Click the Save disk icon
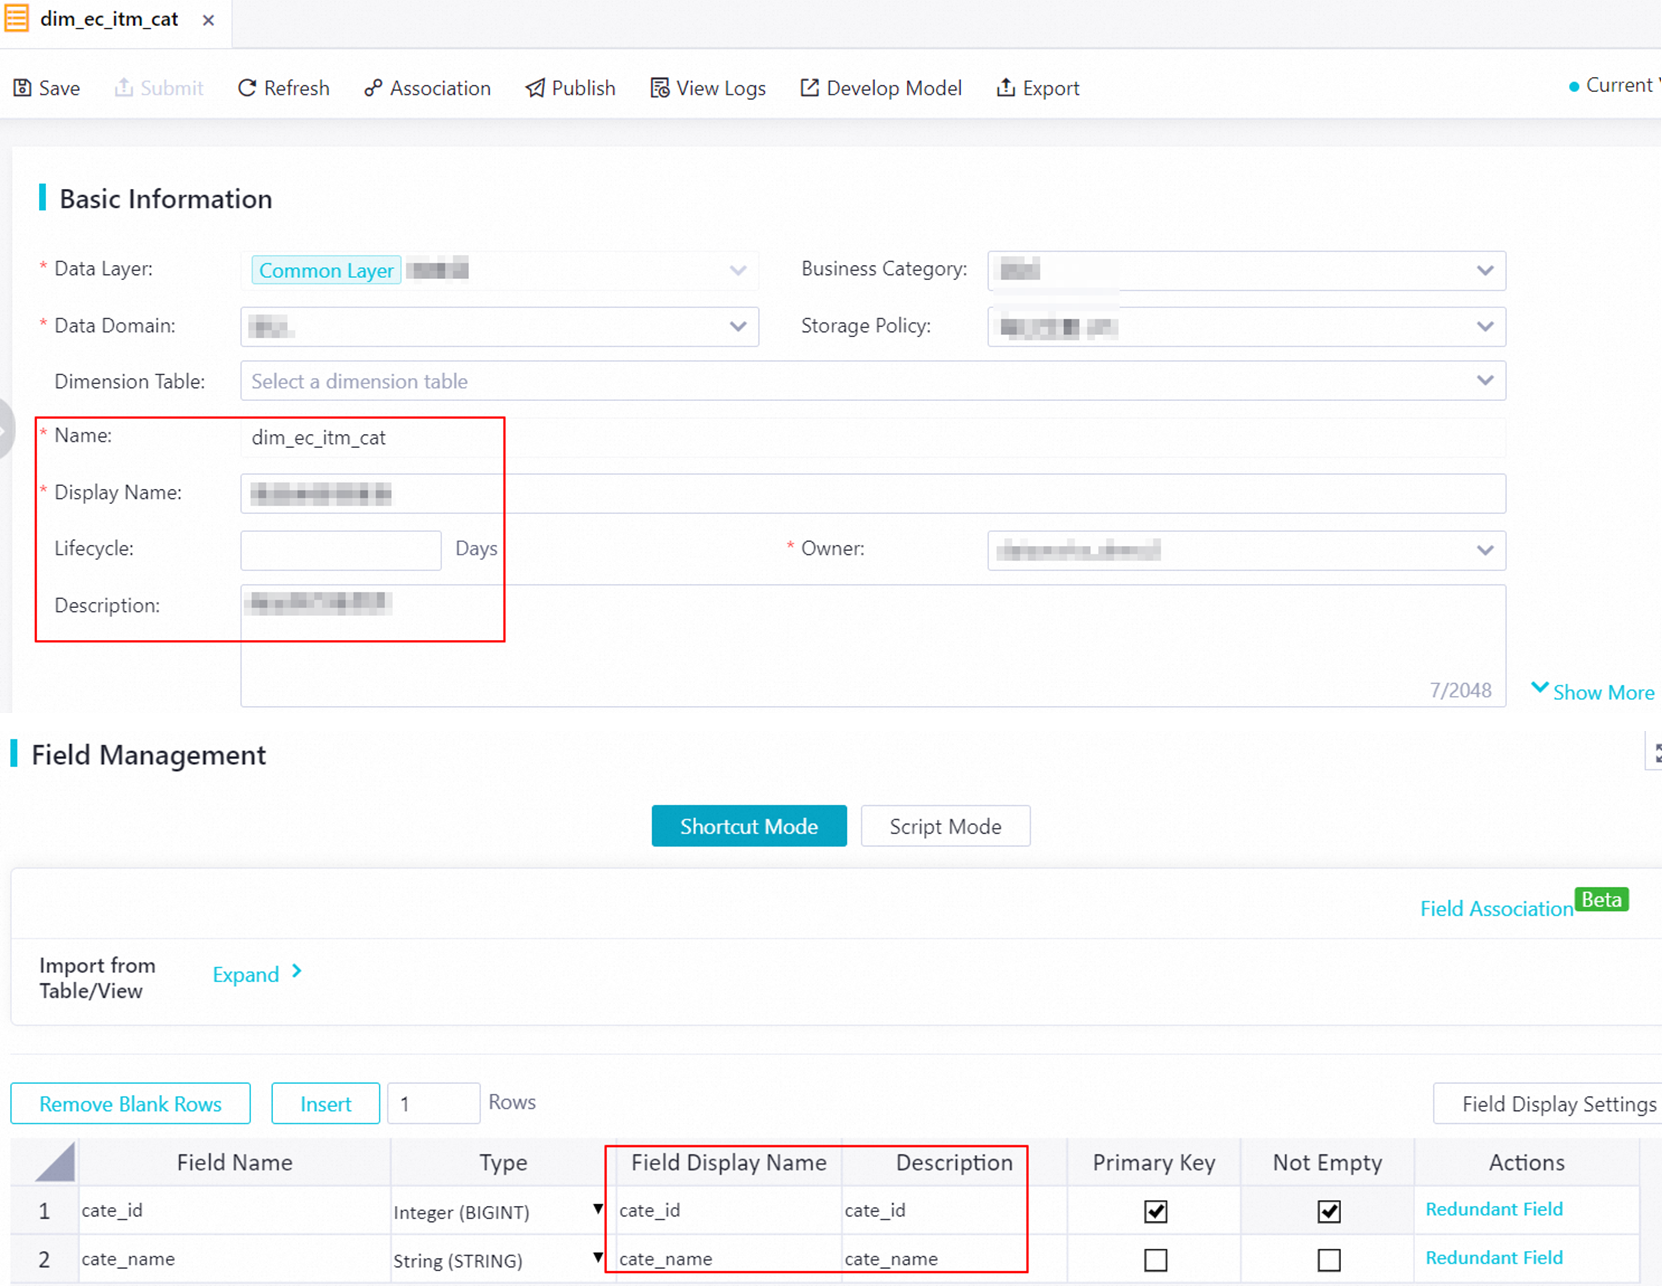This screenshot has height=1286, width=1662. 22,88
